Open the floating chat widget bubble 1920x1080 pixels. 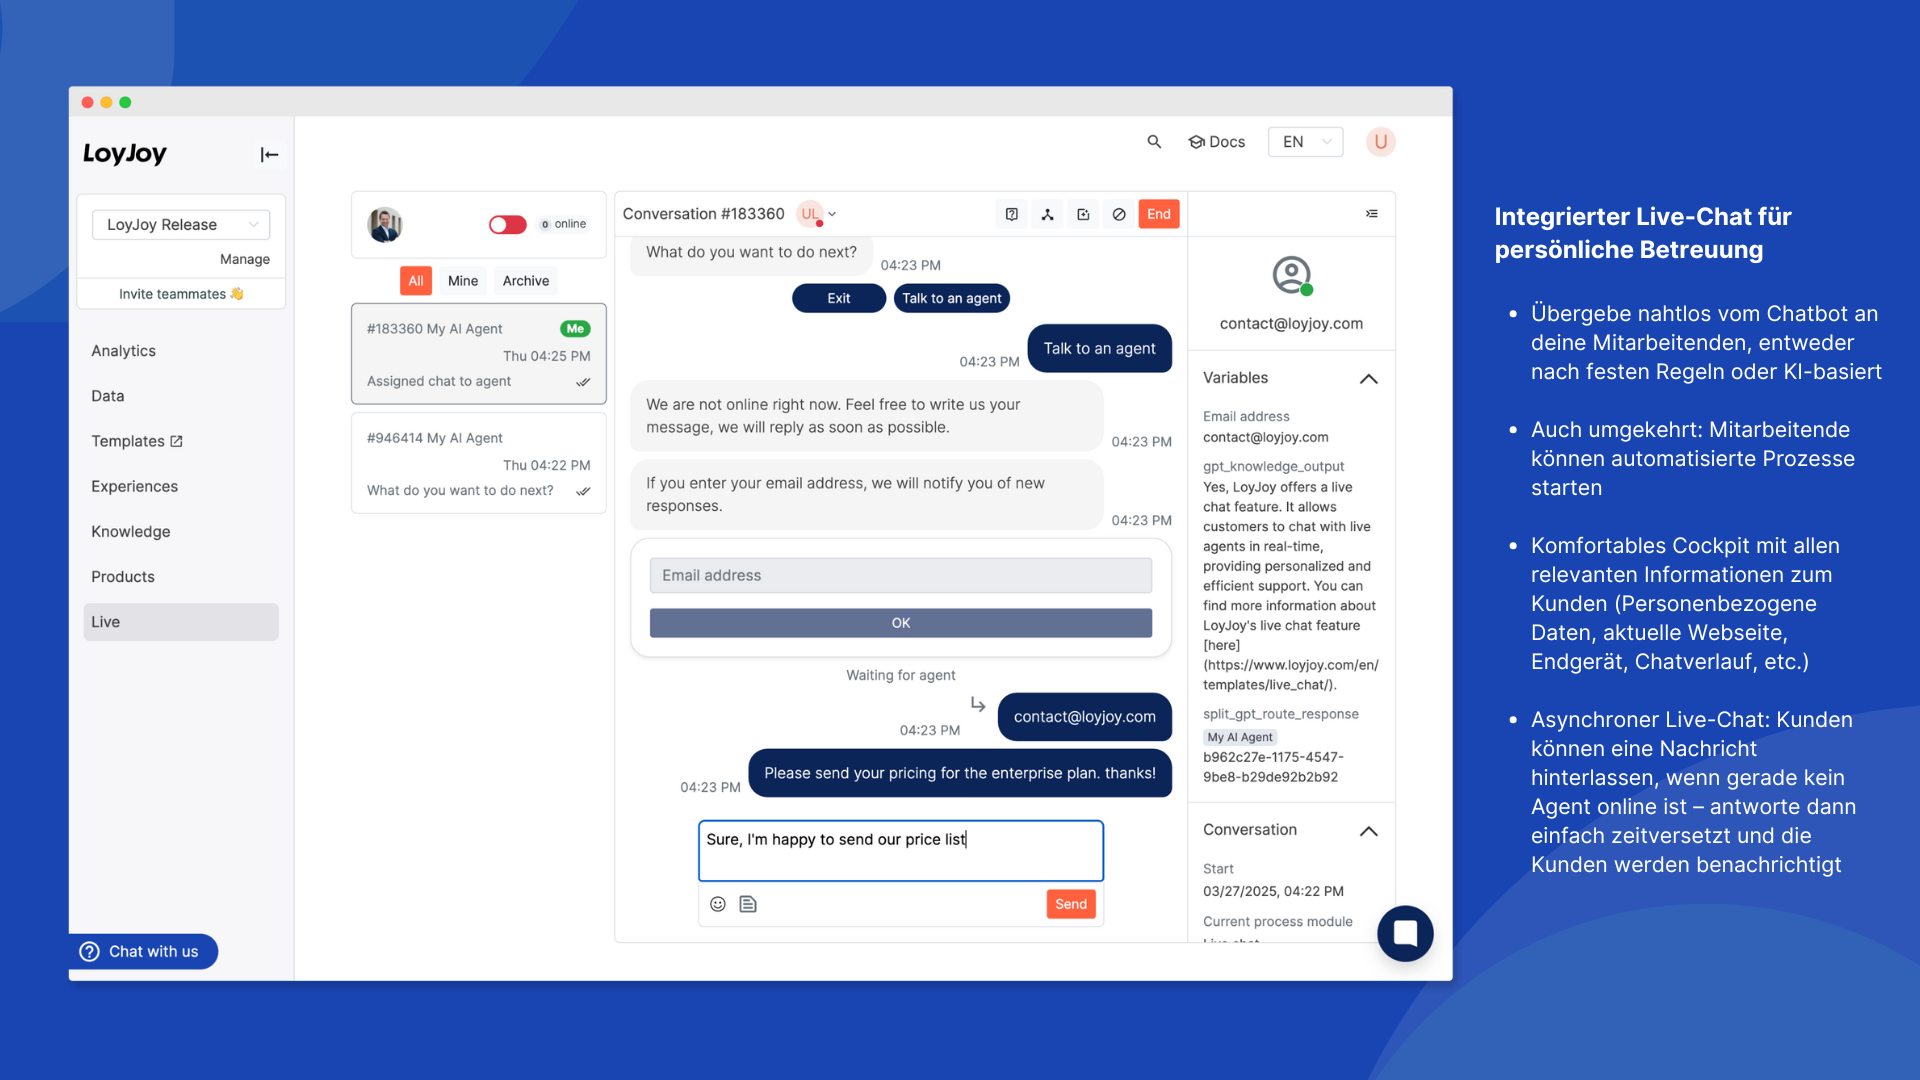1404,933
